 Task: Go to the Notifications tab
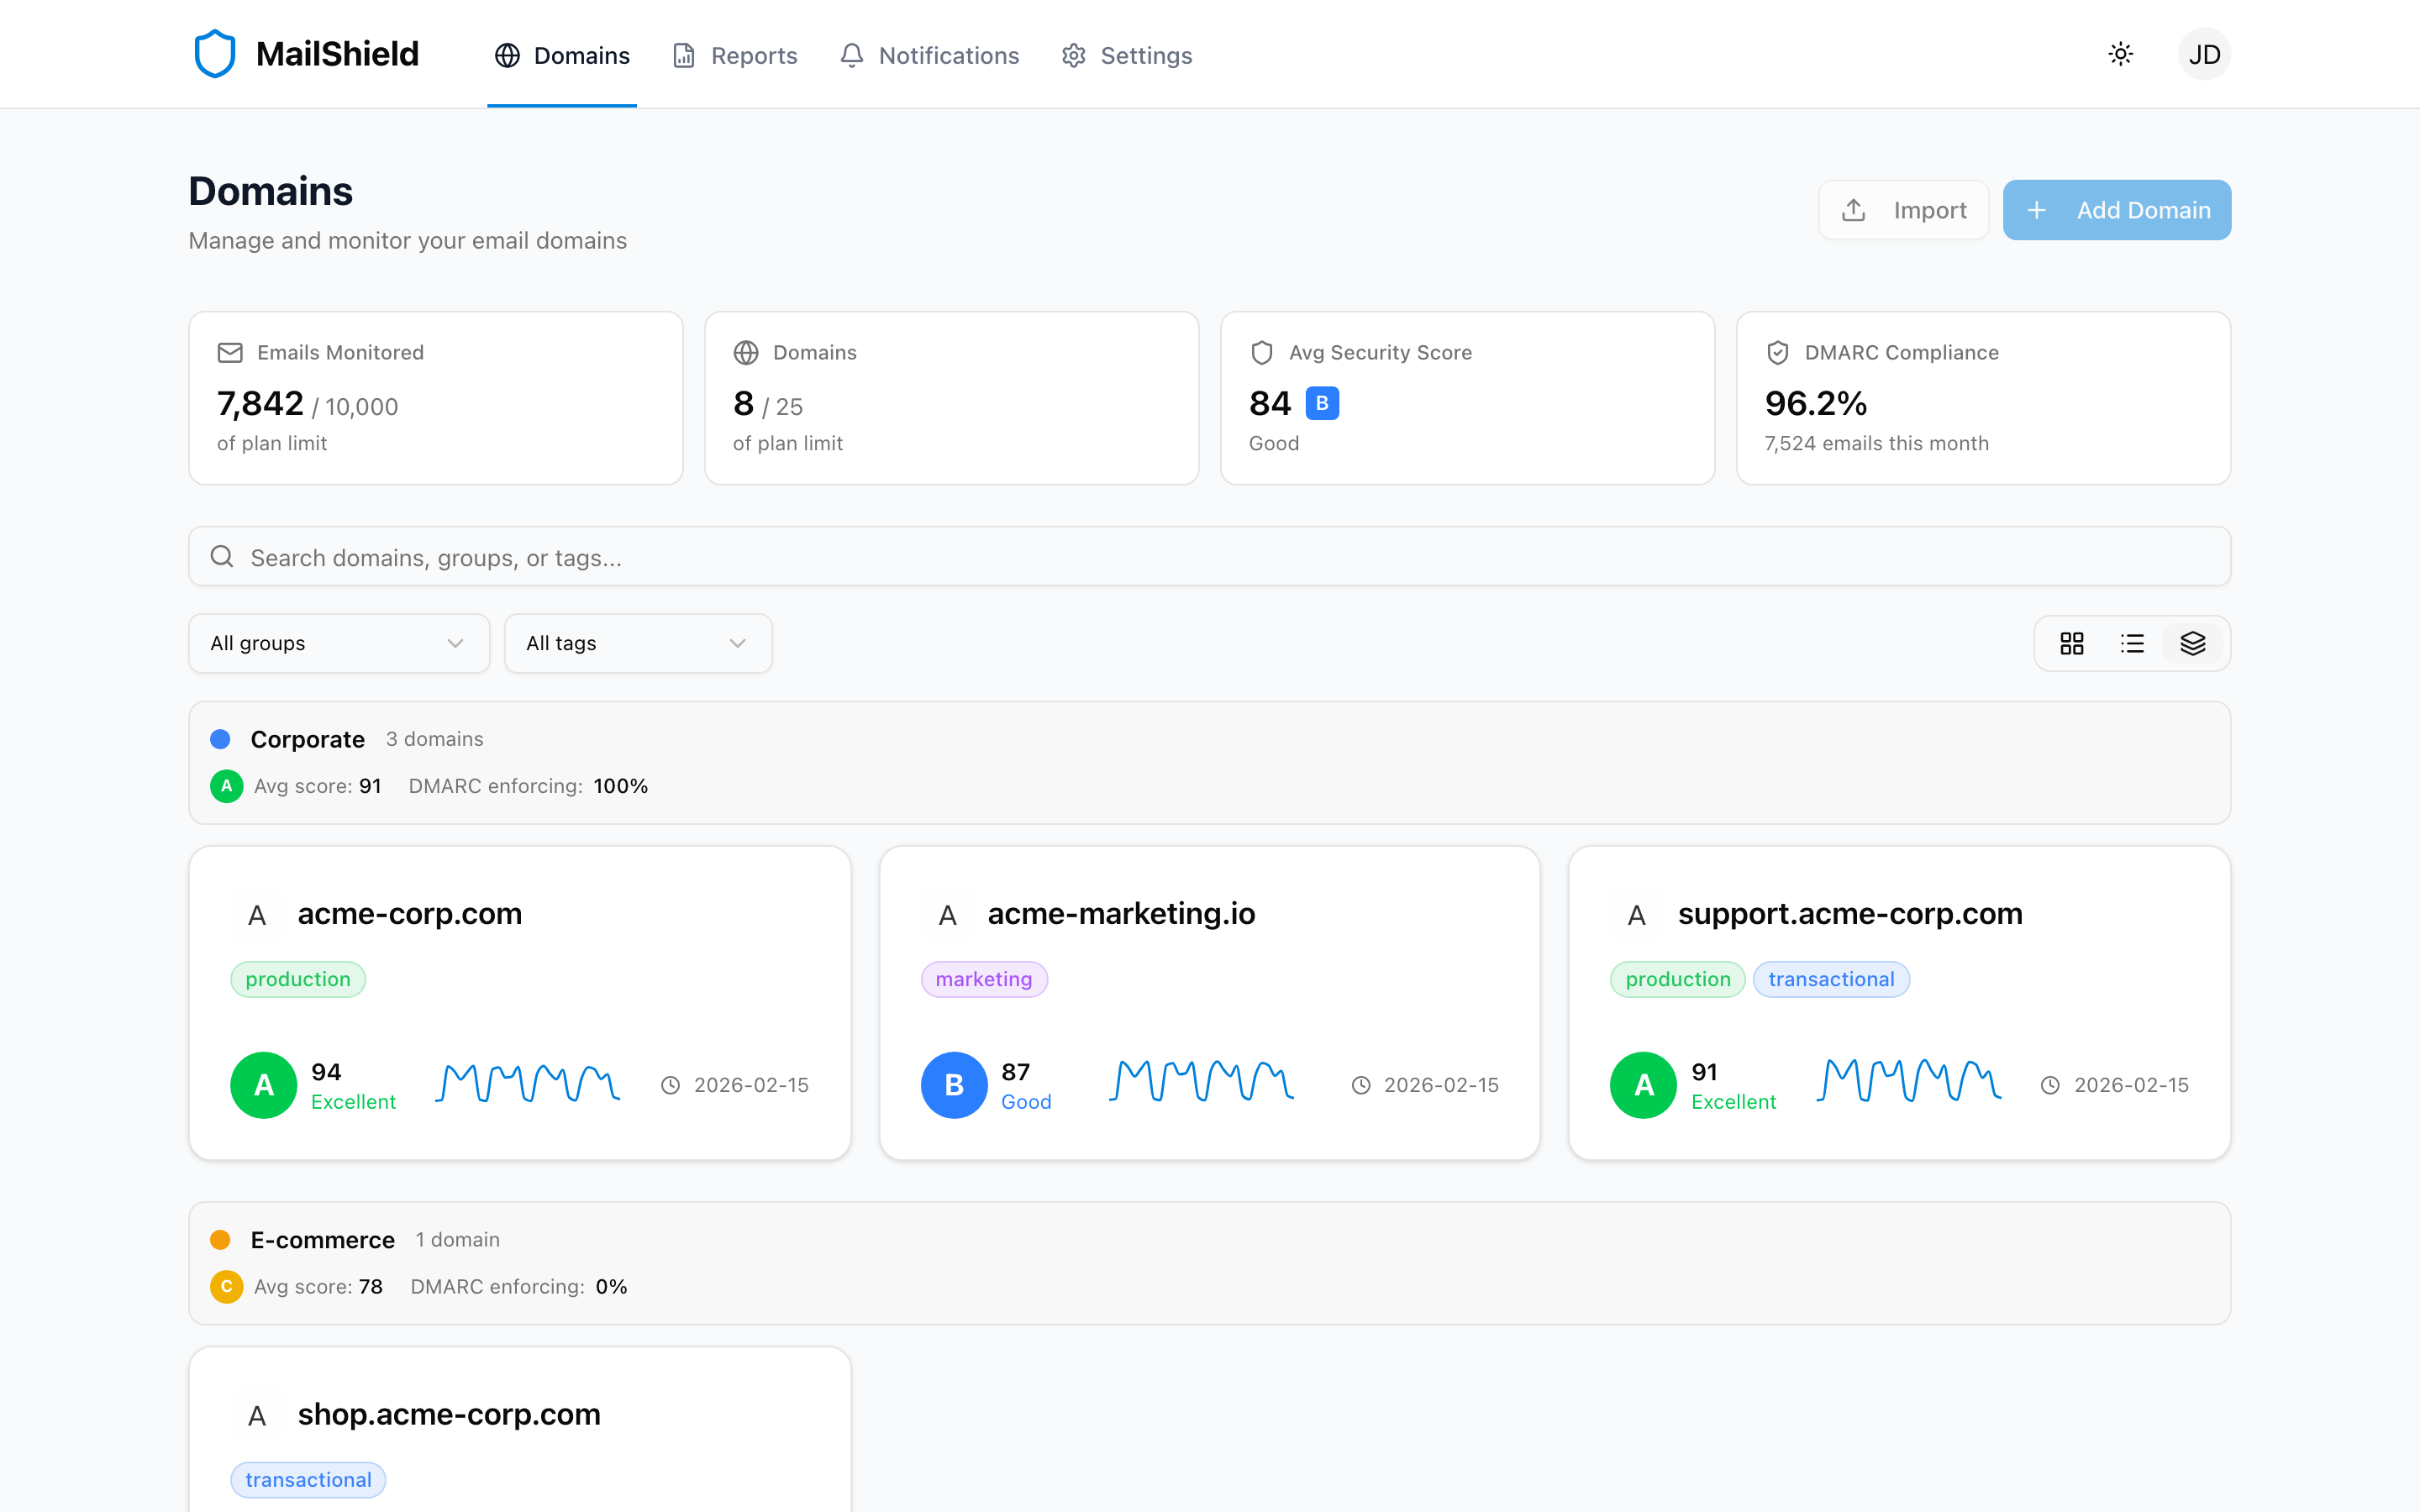[929, 55]
